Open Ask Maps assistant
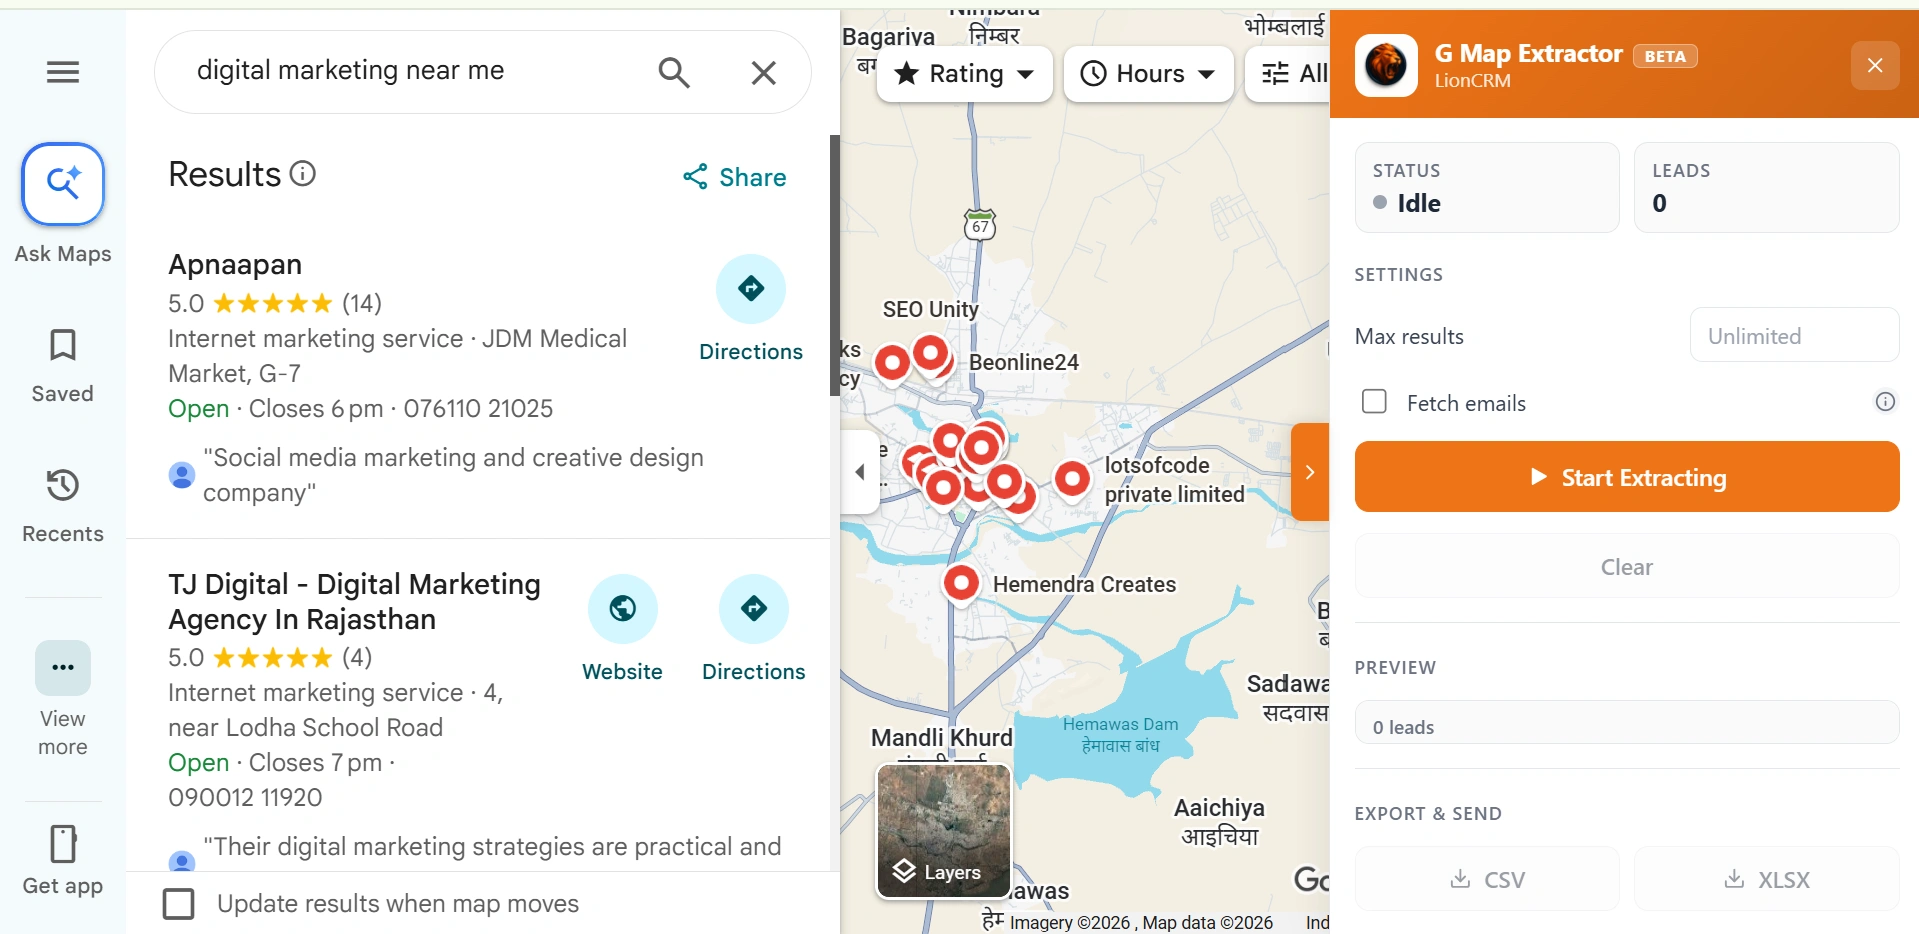1919x934 pixels. 63,184
